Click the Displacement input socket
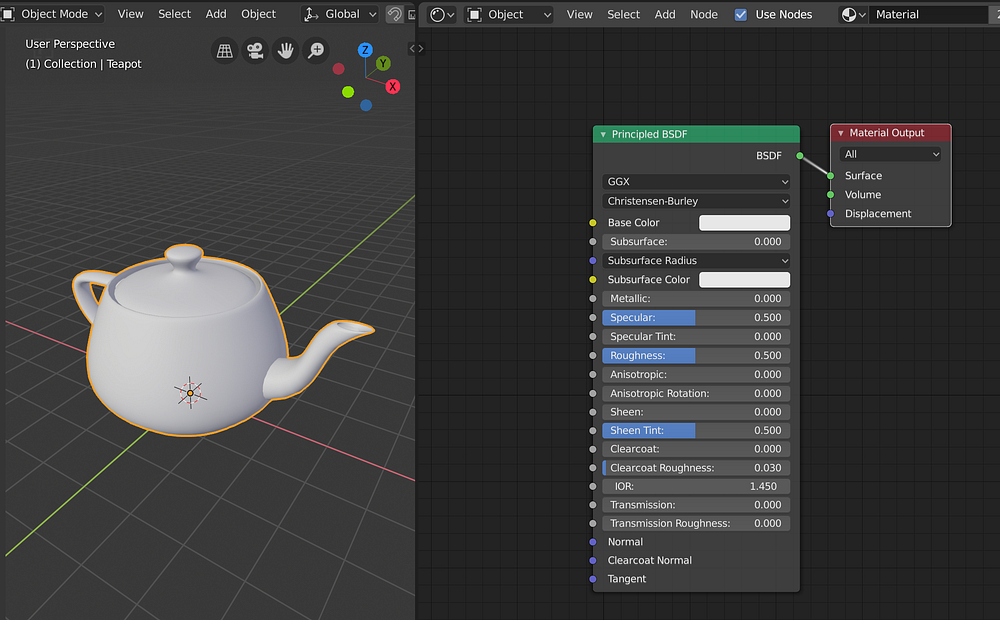This screenshot has height=620, width=1000. [830, 214]
